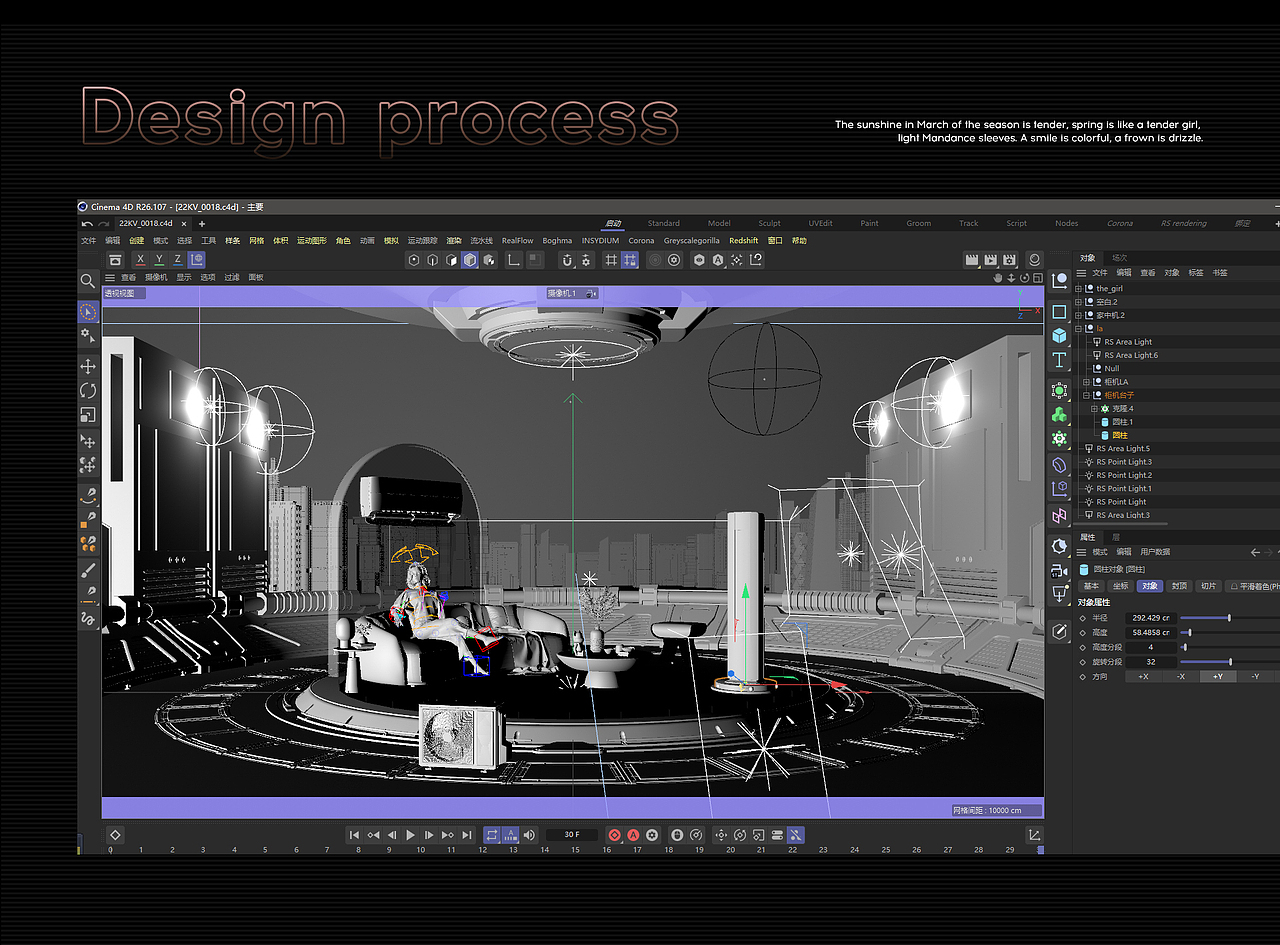The width and height of the screenshot is (1280, 945).
Task: Toggle world coordinate system button
Action: point(197,260)
